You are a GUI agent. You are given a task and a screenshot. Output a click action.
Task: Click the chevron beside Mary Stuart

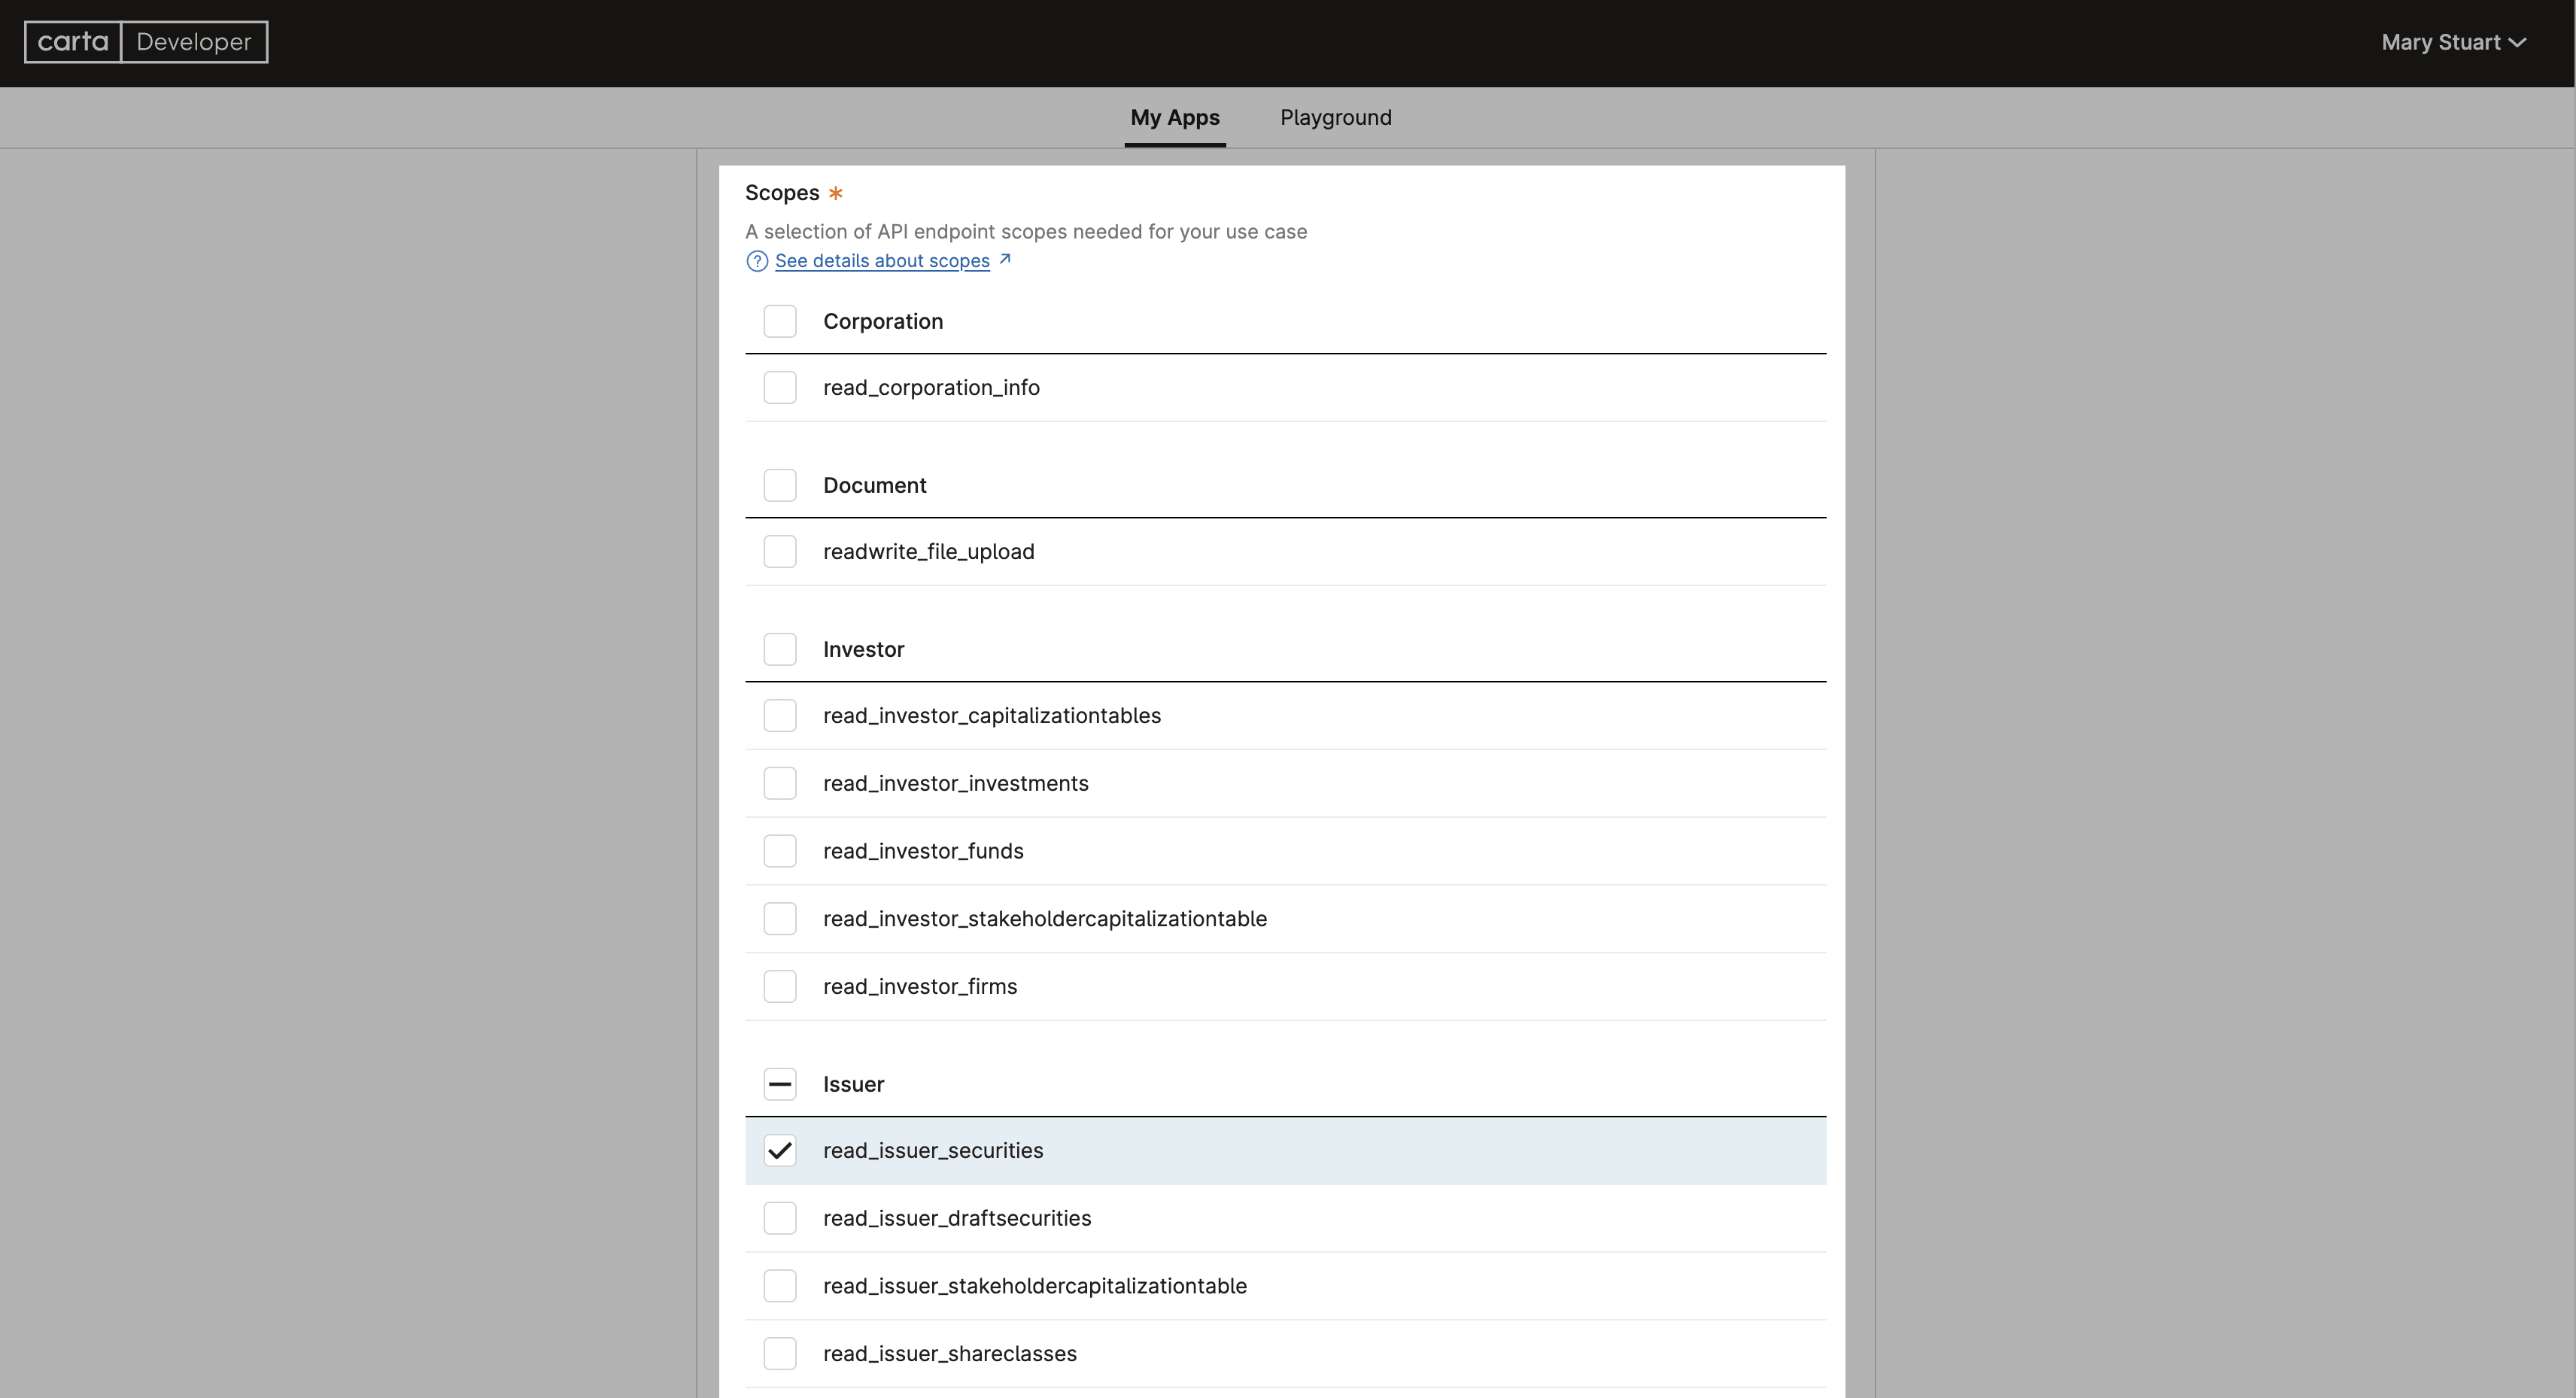(x=2518, y=42)
